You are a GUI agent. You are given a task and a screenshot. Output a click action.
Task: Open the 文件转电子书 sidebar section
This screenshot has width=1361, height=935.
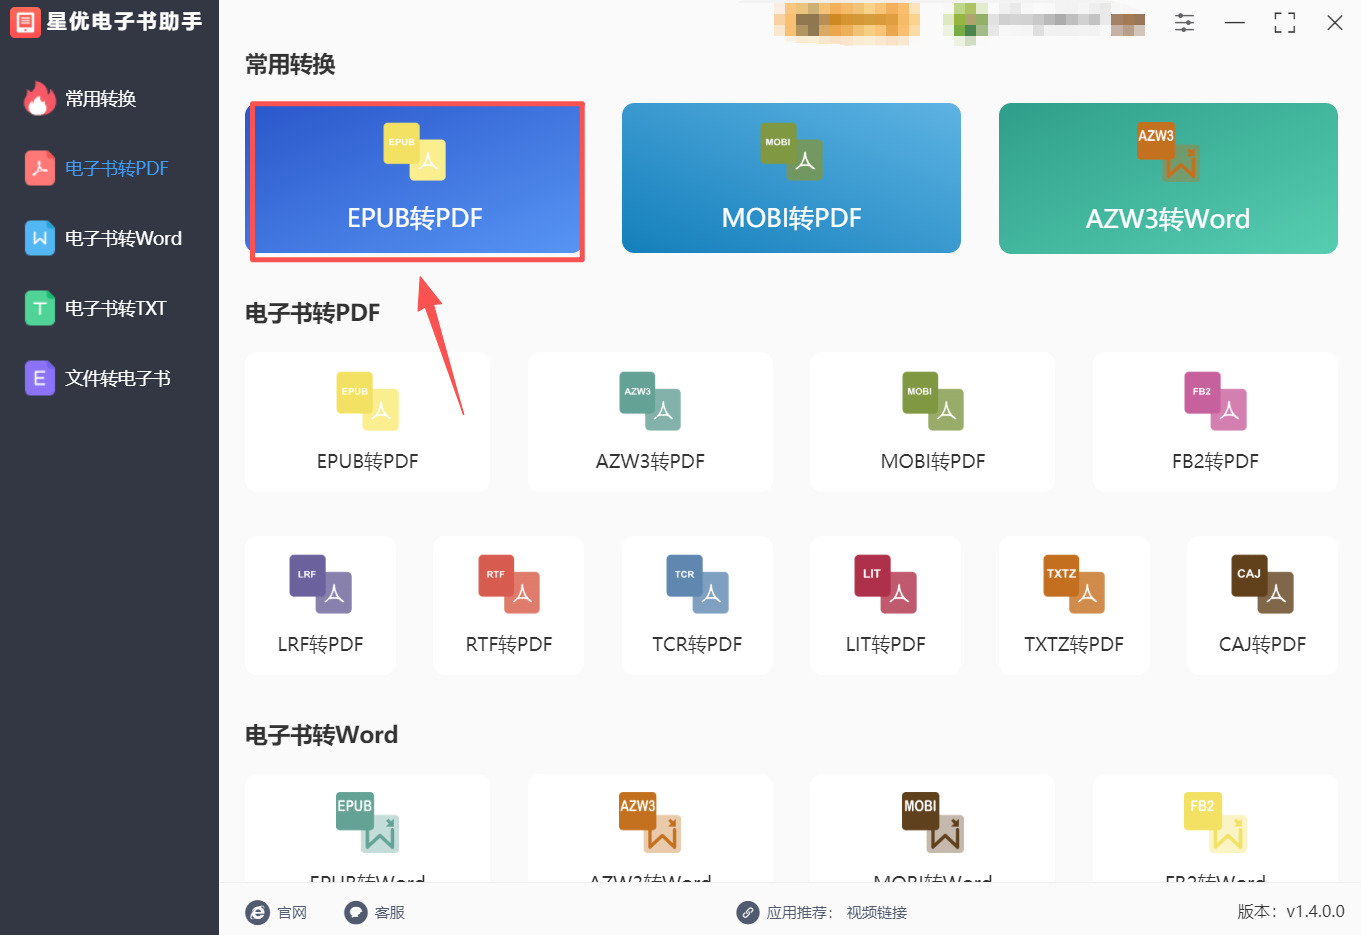tap(100, 378)
